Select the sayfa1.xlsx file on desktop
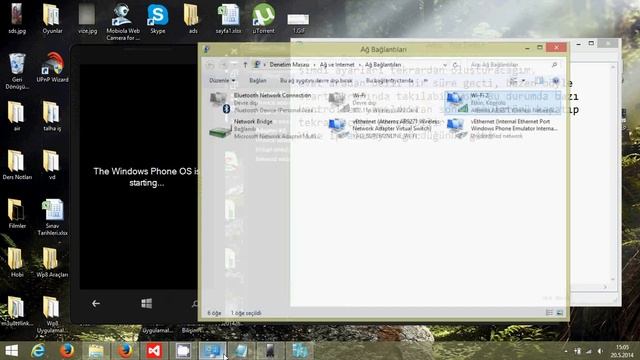Image resolution: width=640 pixels, height=360 pixels. 228,19
